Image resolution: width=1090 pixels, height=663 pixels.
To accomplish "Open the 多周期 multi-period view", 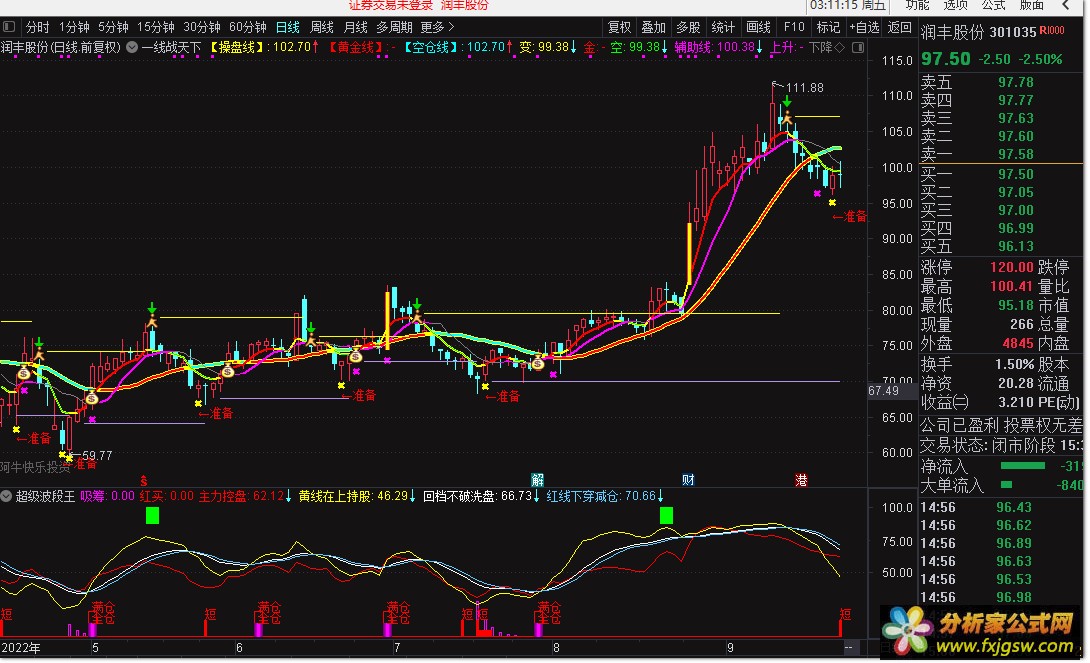I will tap(394, 27).
